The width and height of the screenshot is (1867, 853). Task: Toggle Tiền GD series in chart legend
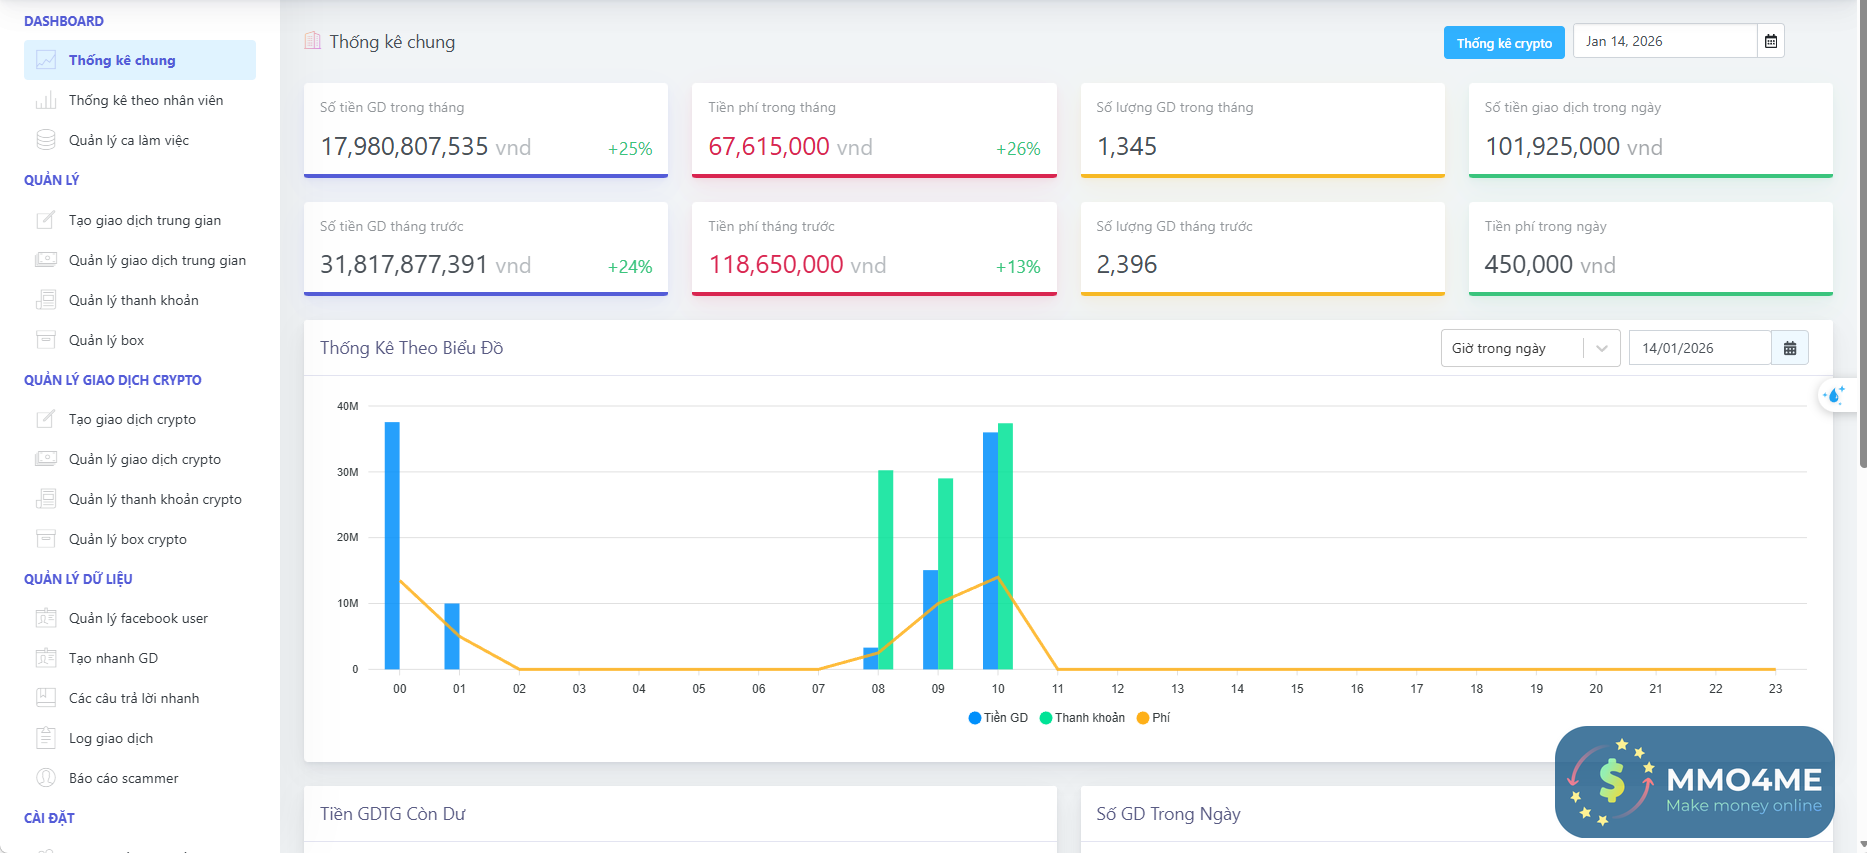(x=998, y=718)
